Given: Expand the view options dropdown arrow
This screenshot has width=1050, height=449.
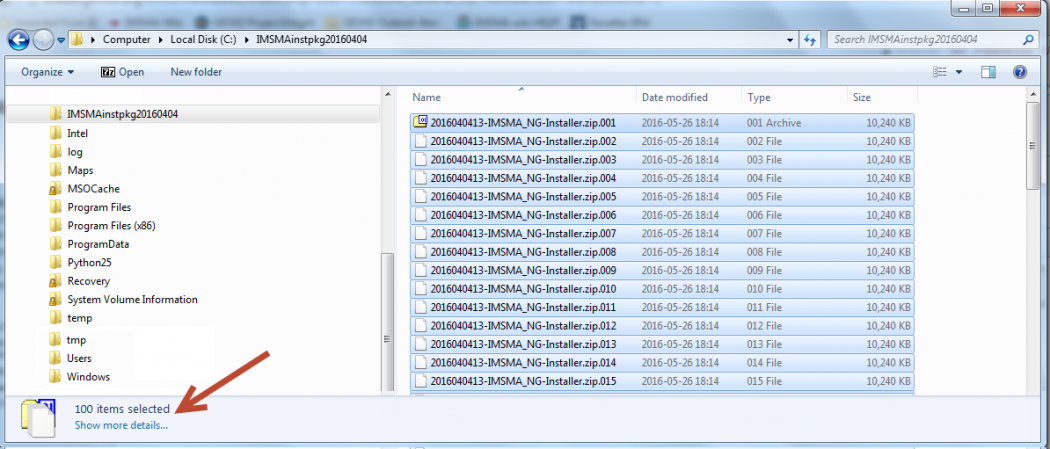Looking at the screenshot, I should coord(959,72).
